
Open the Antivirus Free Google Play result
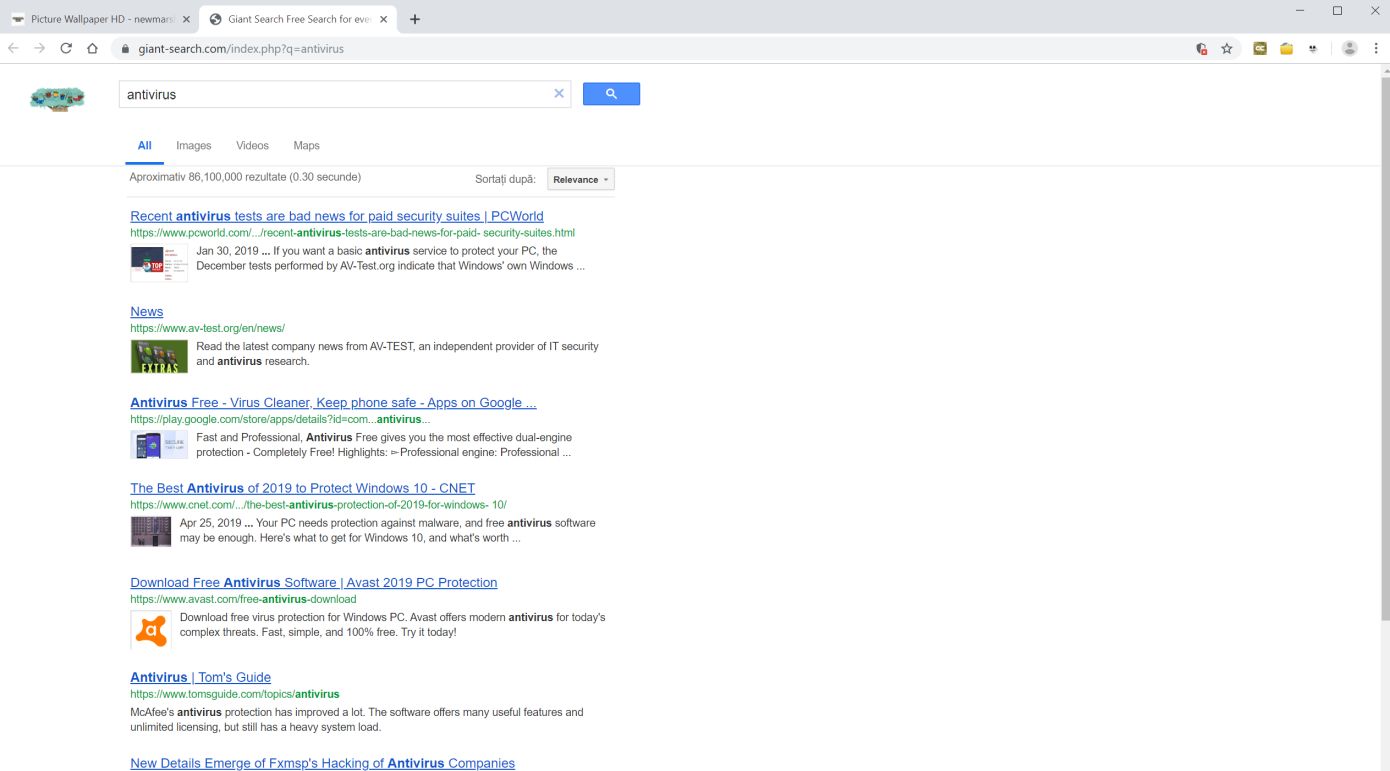[x=333, y=403]
